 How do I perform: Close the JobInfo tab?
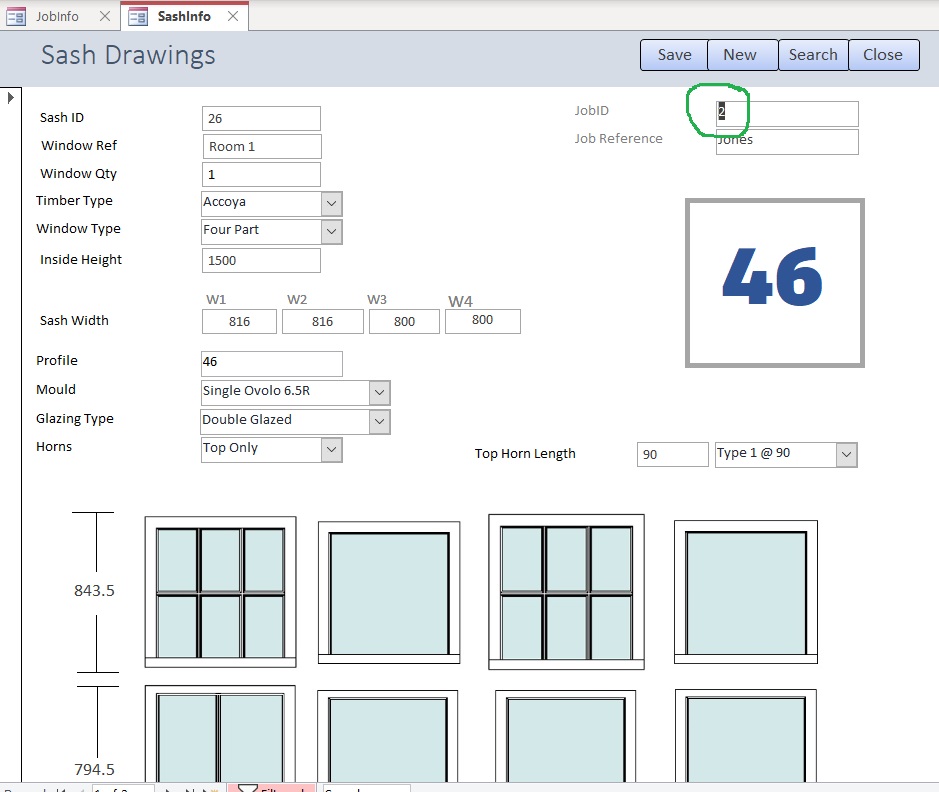point(105,16)
